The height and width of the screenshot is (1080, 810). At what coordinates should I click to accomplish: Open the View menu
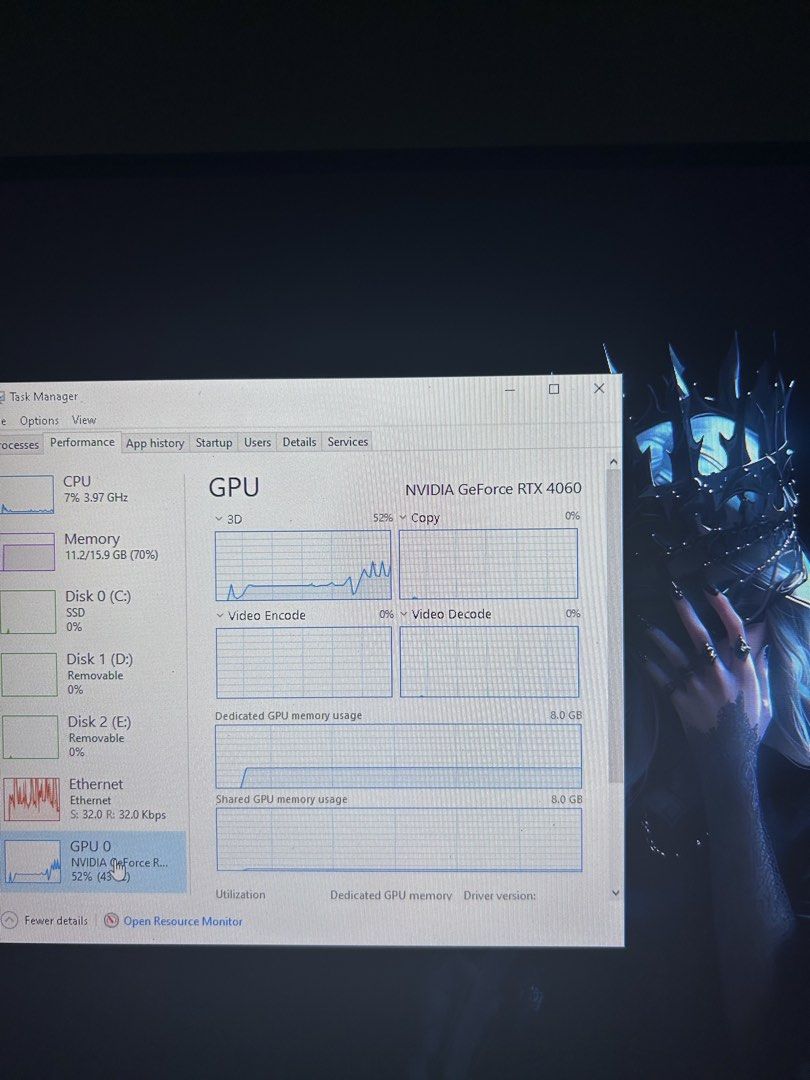point(84,419)
